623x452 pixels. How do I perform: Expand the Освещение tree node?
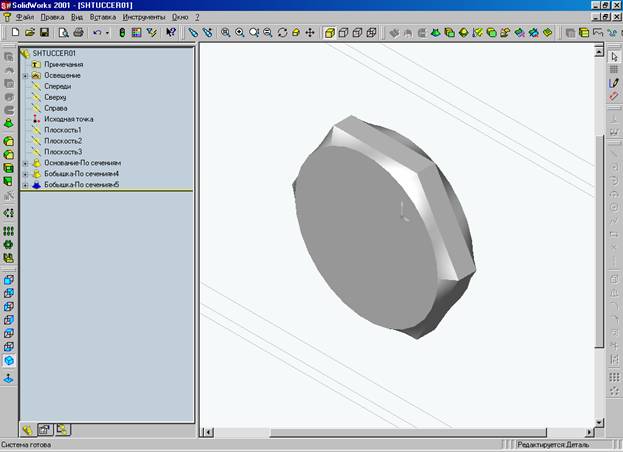click(x=25, y=75)
